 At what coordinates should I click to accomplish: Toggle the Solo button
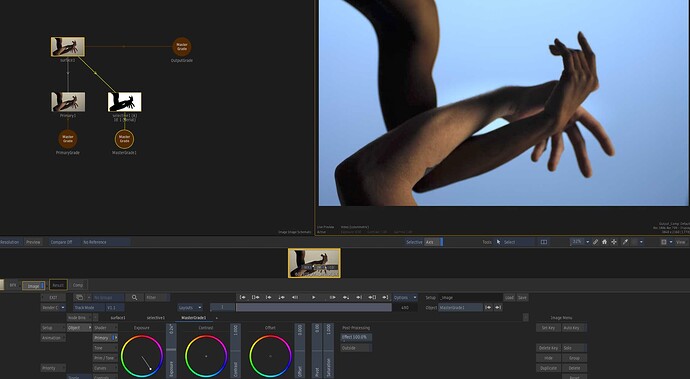(574, 348)
